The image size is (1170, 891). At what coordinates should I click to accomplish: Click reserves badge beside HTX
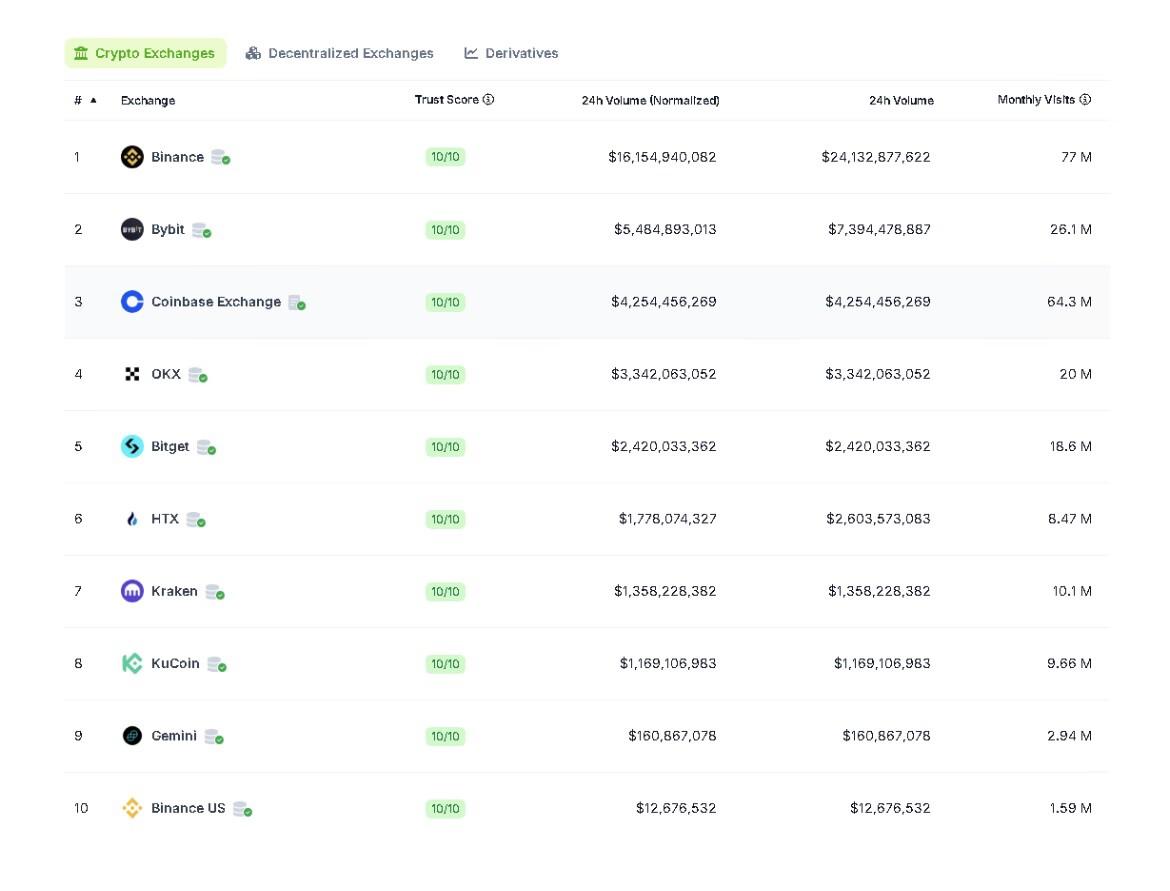(196, 520)
